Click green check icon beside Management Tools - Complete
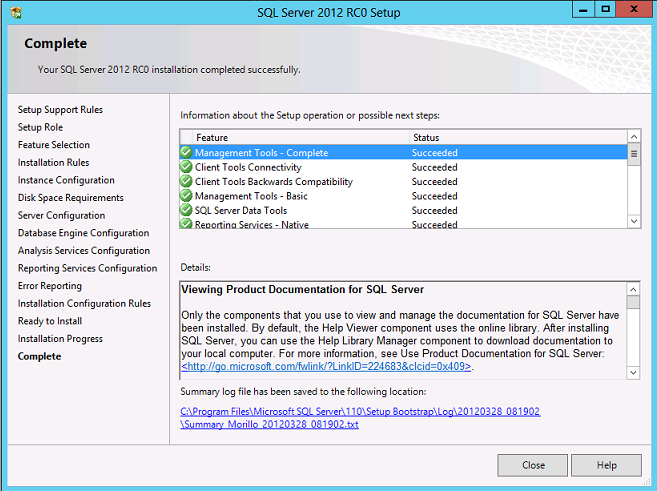 pos(186,152)
